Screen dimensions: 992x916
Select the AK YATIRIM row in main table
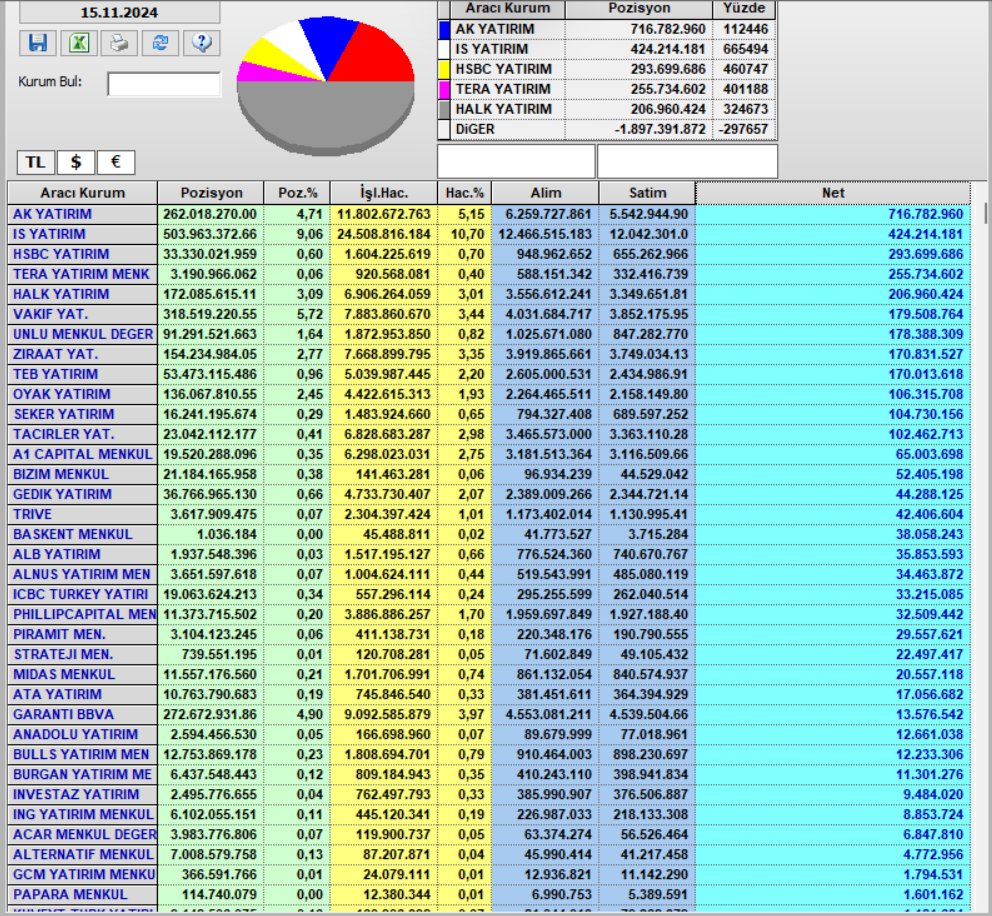tap(488, 214)
